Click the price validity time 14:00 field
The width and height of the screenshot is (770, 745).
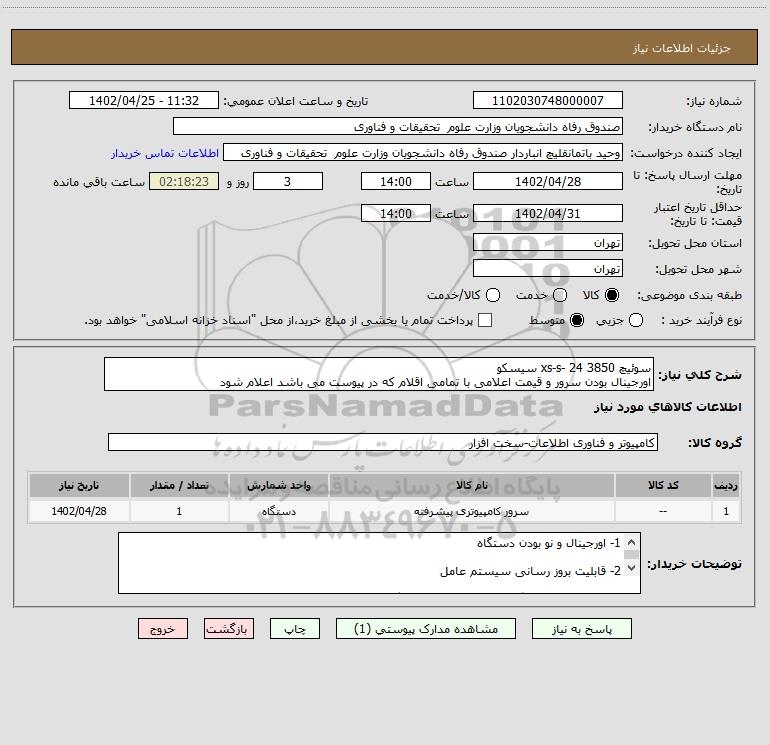[396, 213]
